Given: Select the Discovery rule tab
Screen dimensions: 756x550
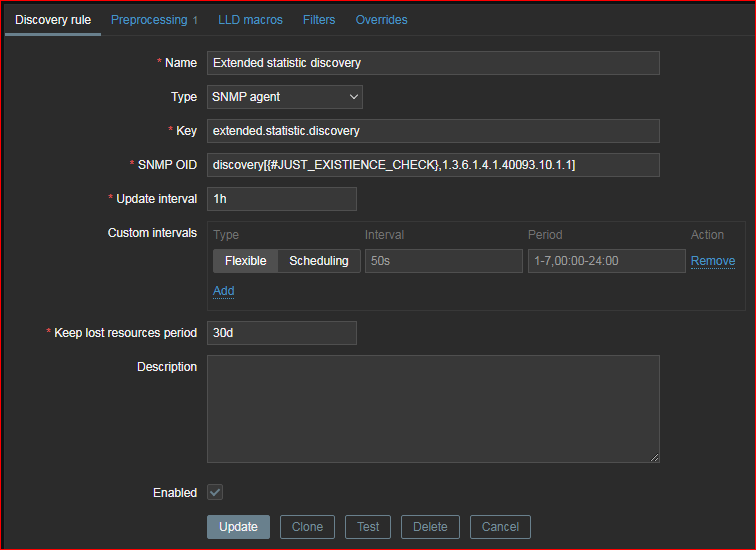Looking at the screenshot, I should tap(52, 20).
